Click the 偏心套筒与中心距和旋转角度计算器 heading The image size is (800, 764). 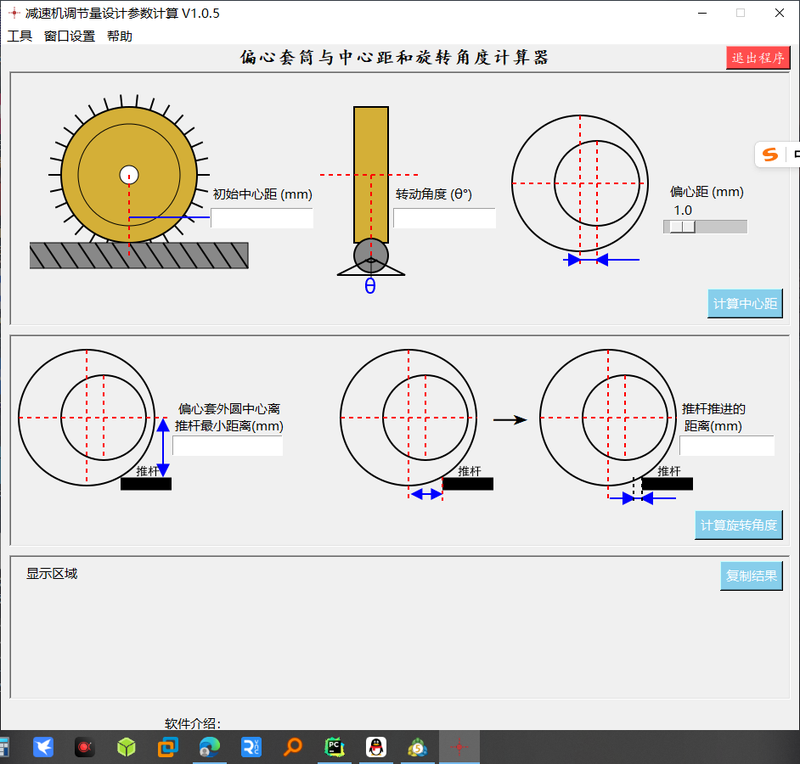click(394, 57)
